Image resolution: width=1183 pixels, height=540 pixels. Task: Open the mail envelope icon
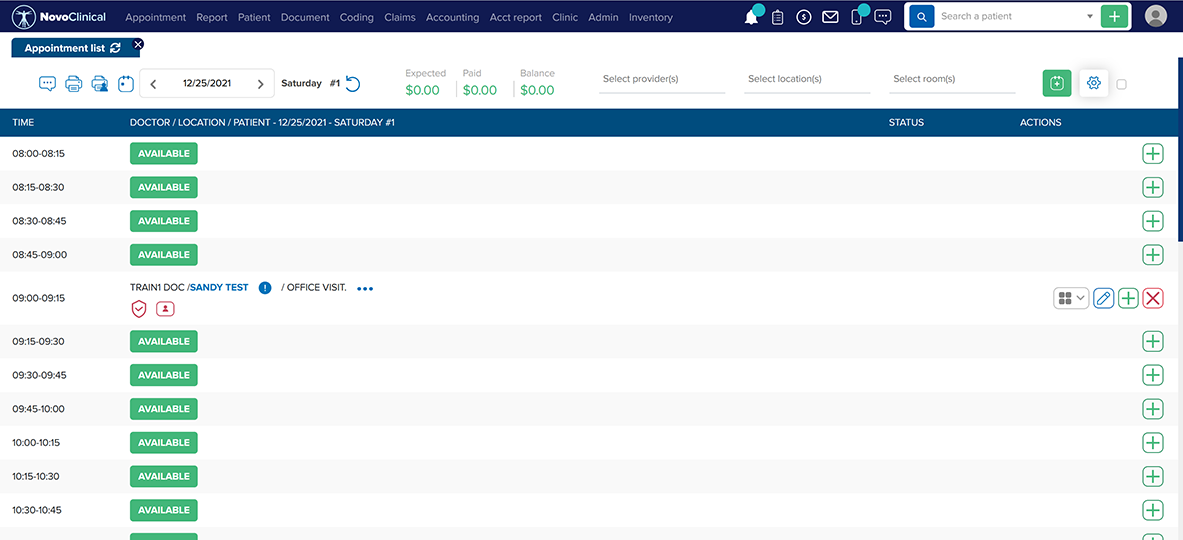tap(830, 17)
